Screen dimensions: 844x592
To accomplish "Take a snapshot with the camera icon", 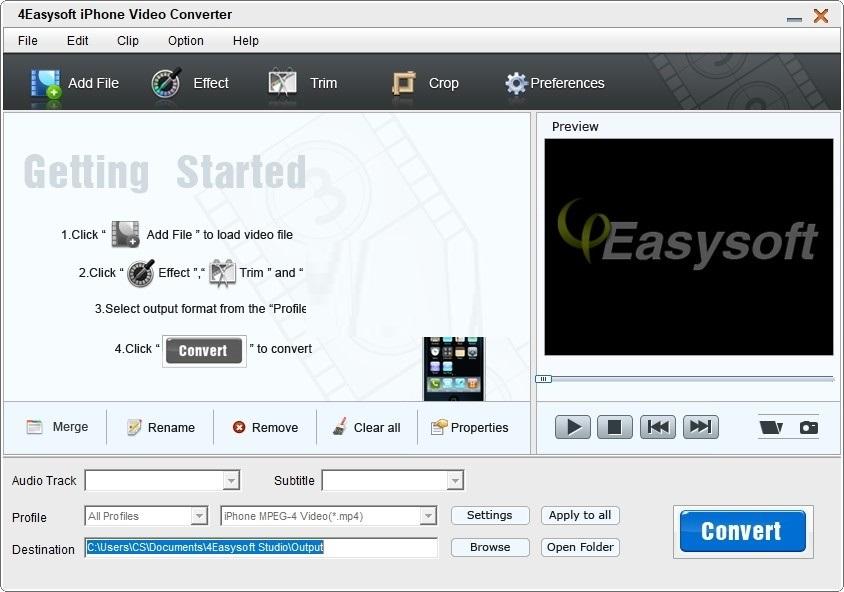I will pos(808,428).
